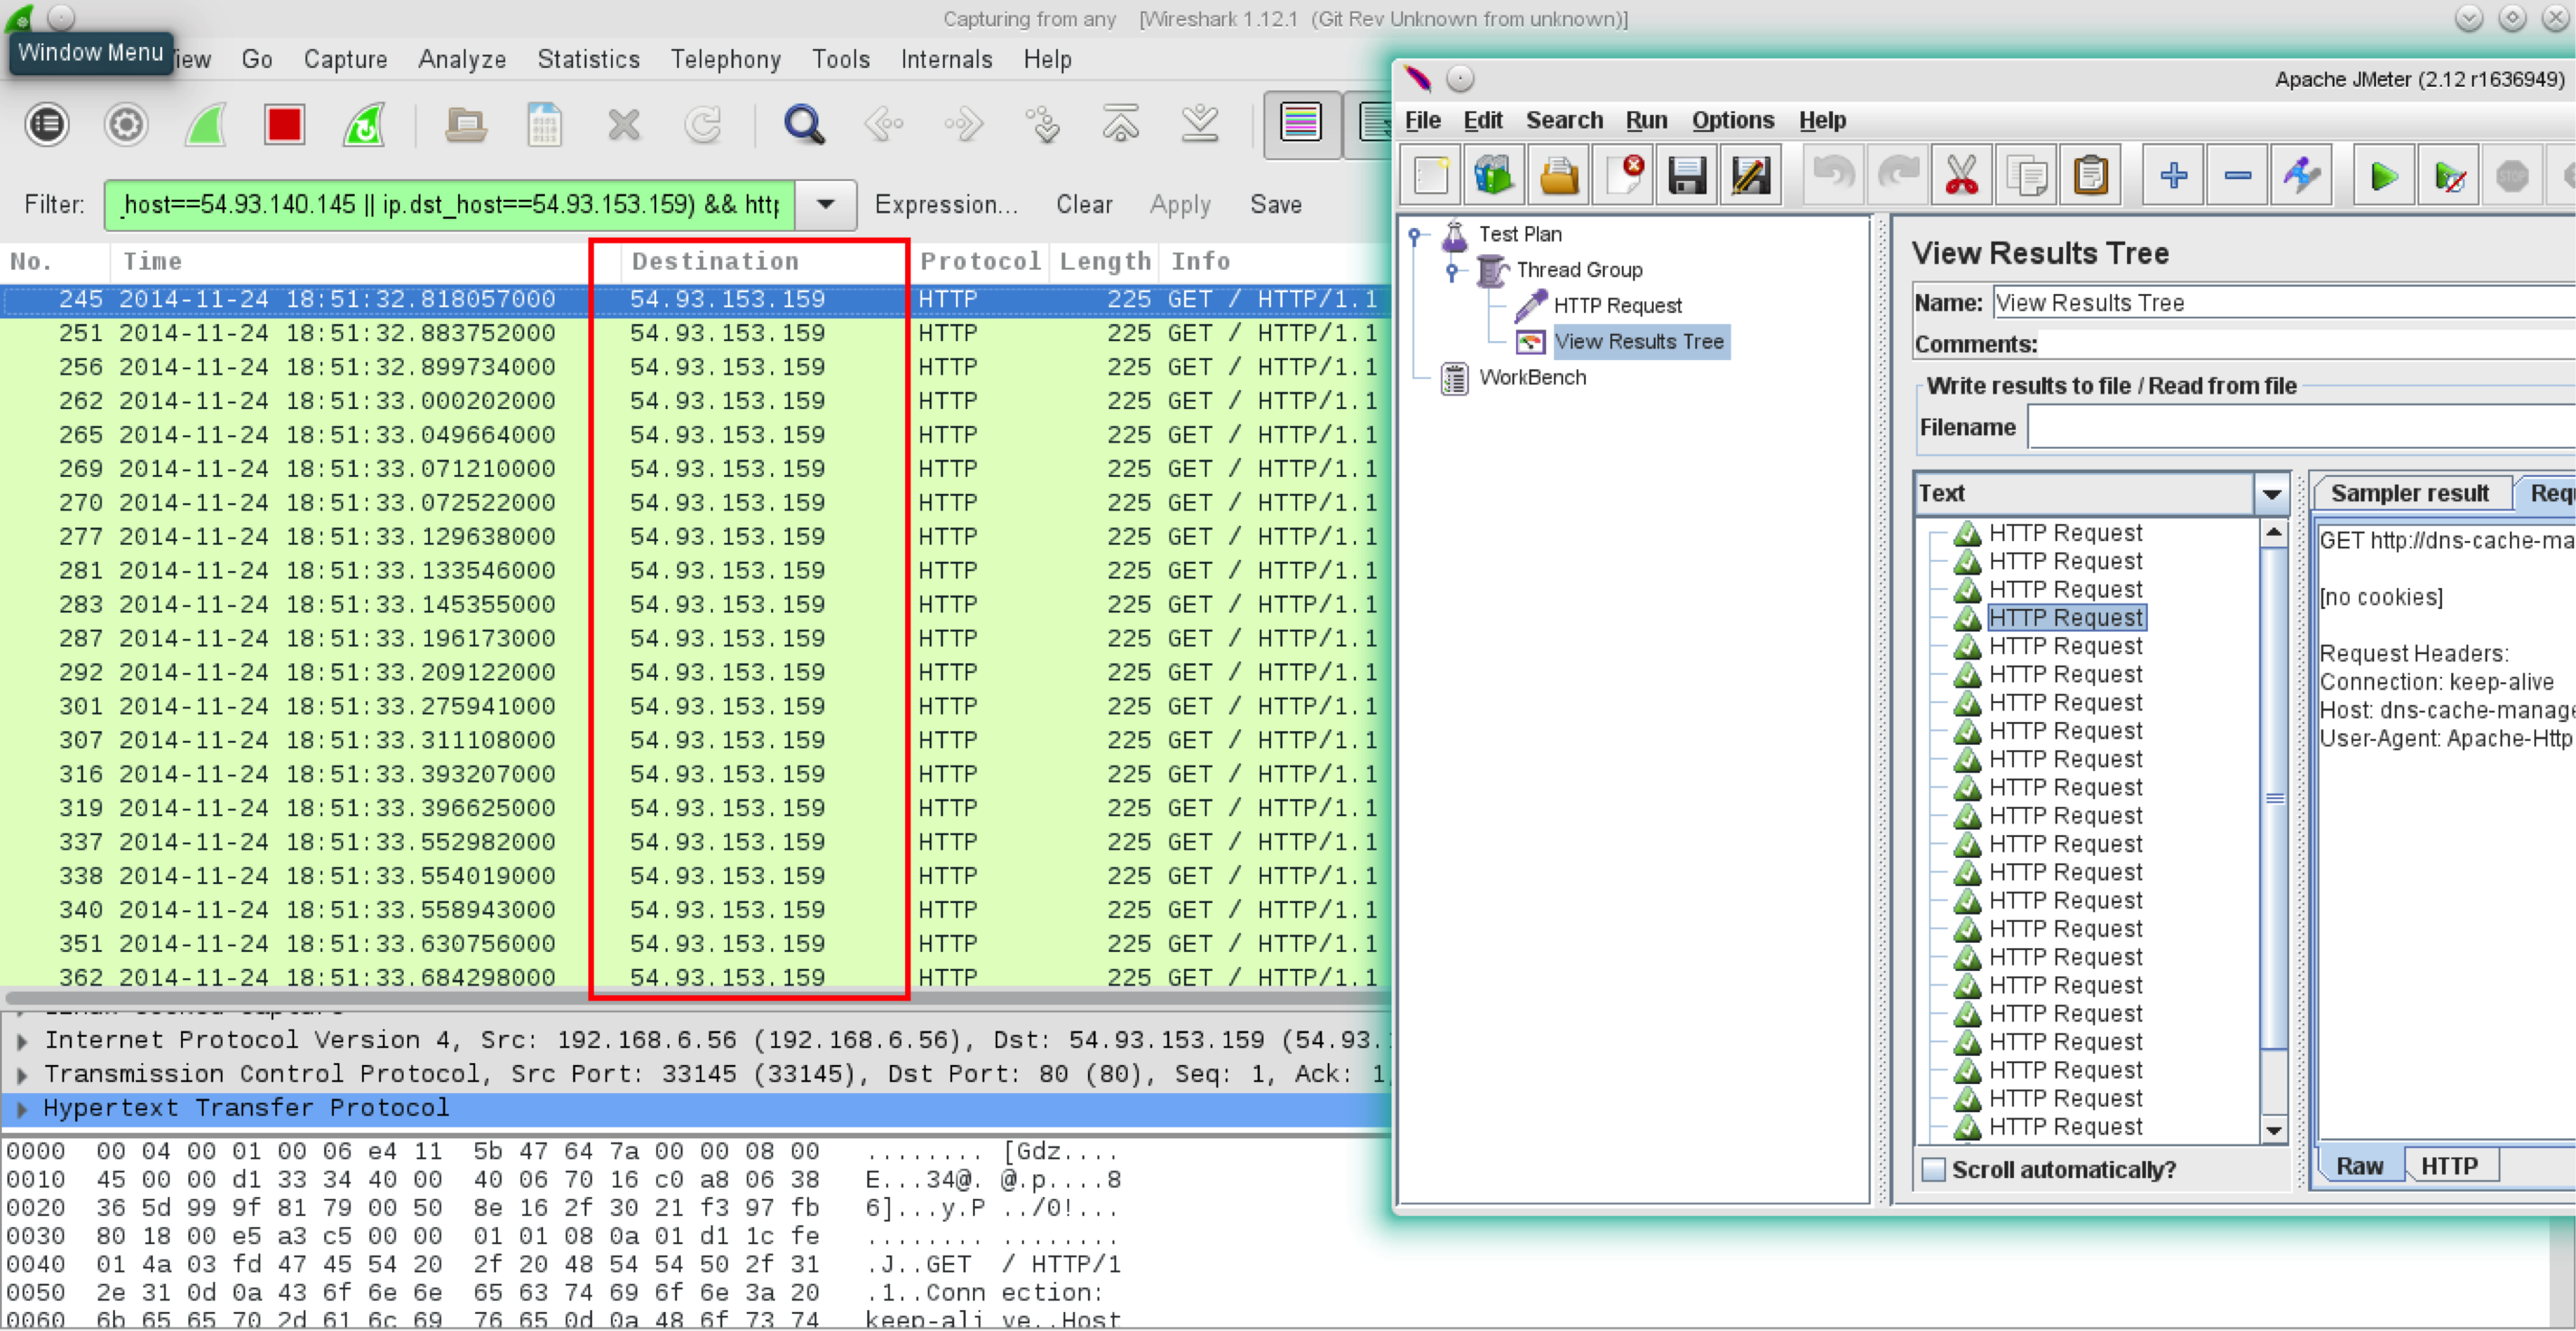Open a capture file in Wireshark
The width and height of the screenshot is (2576, 1331).
click(466, 125)
